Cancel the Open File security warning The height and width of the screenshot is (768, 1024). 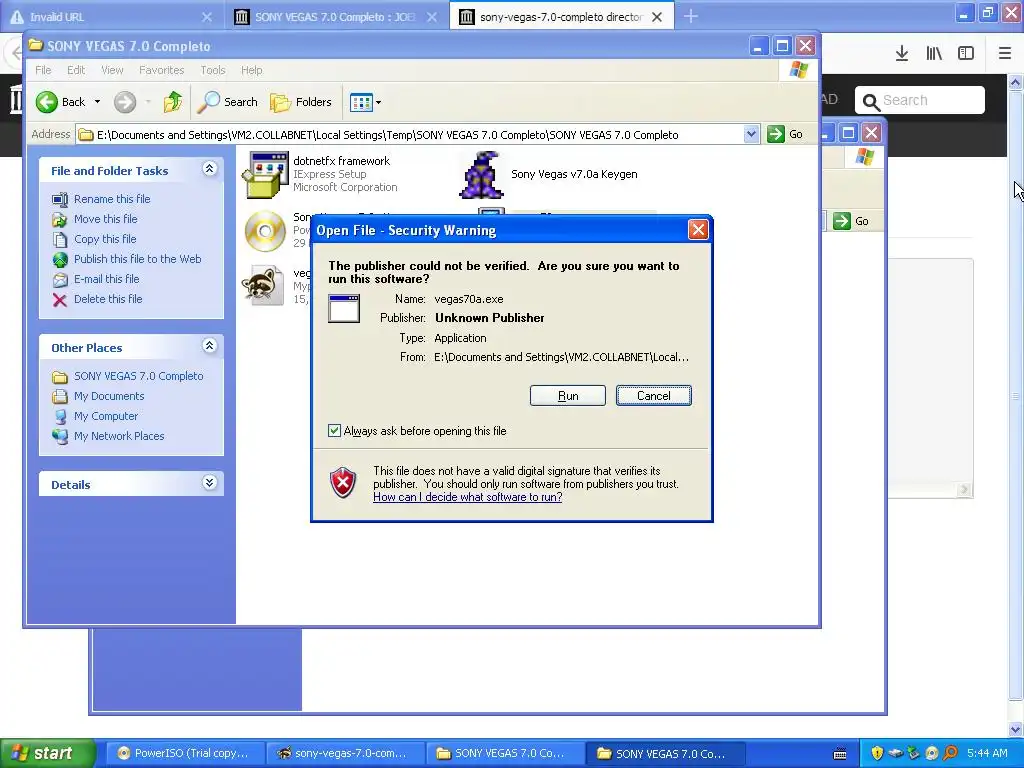653,396
